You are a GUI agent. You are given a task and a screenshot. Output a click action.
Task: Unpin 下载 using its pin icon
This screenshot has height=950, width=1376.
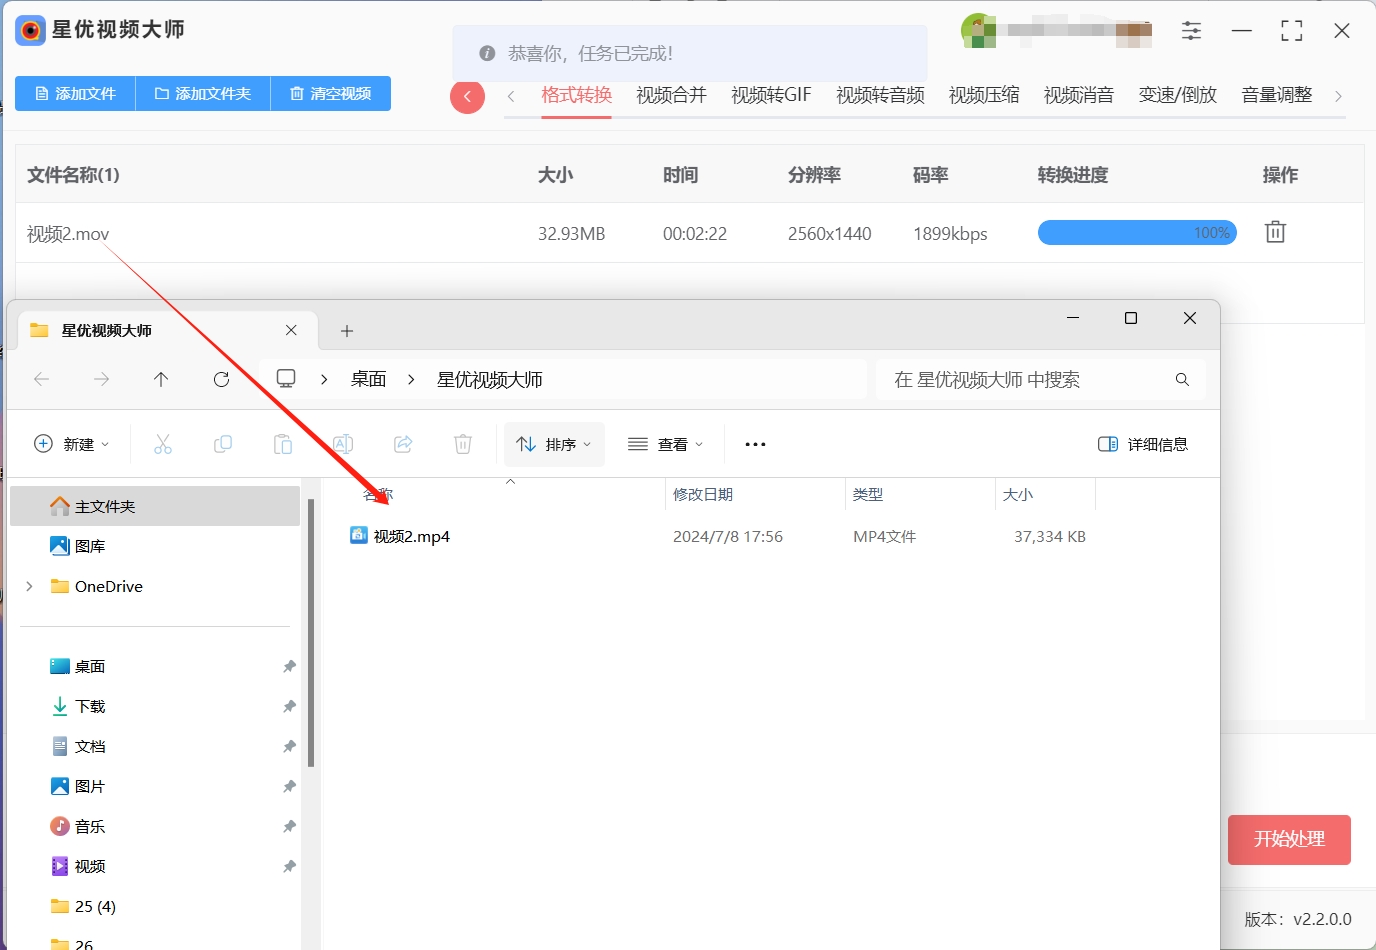(x=289, y=707)
